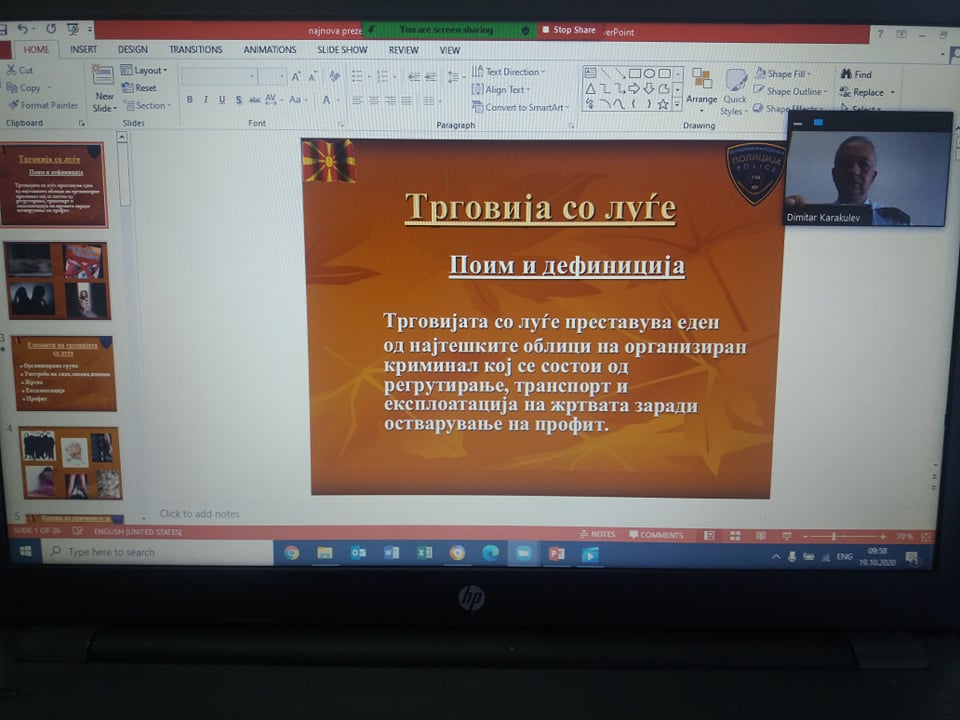Screen dimensions: 960x720
Task: Align text left
Action: (358, 100)
